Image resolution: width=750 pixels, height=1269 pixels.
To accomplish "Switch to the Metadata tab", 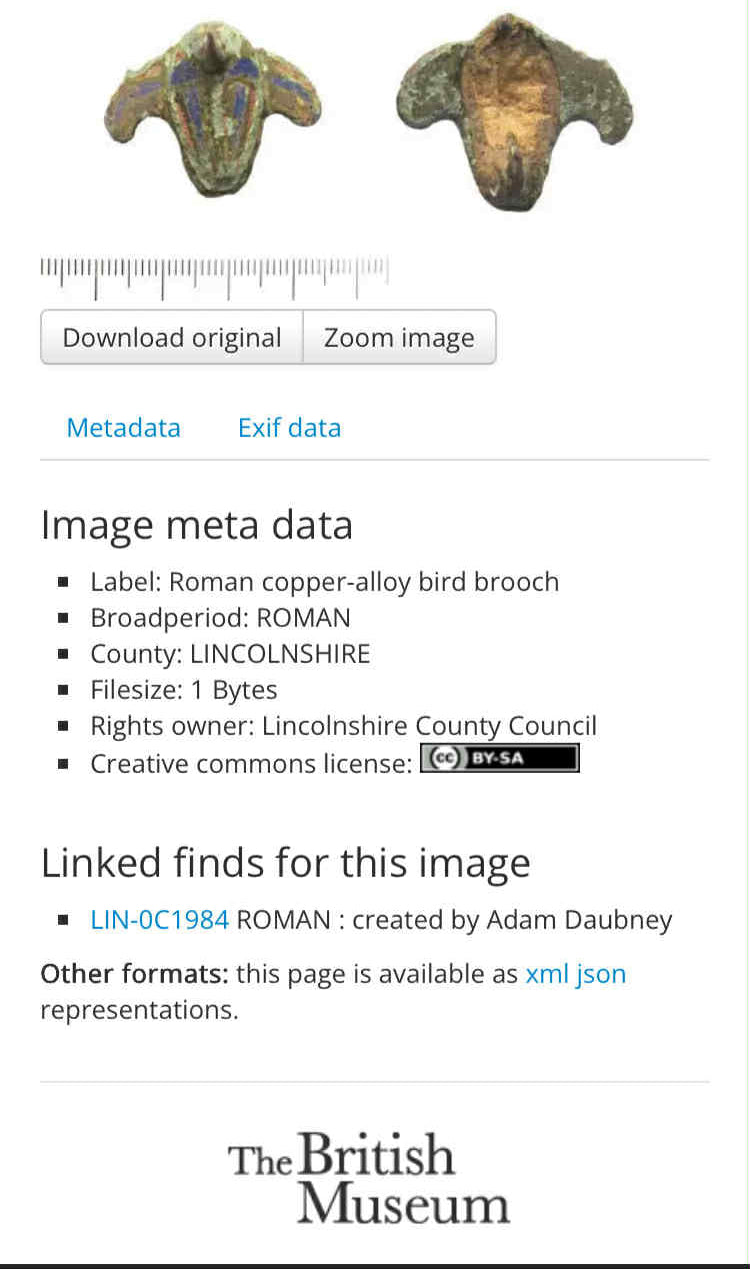I will 123,428.
